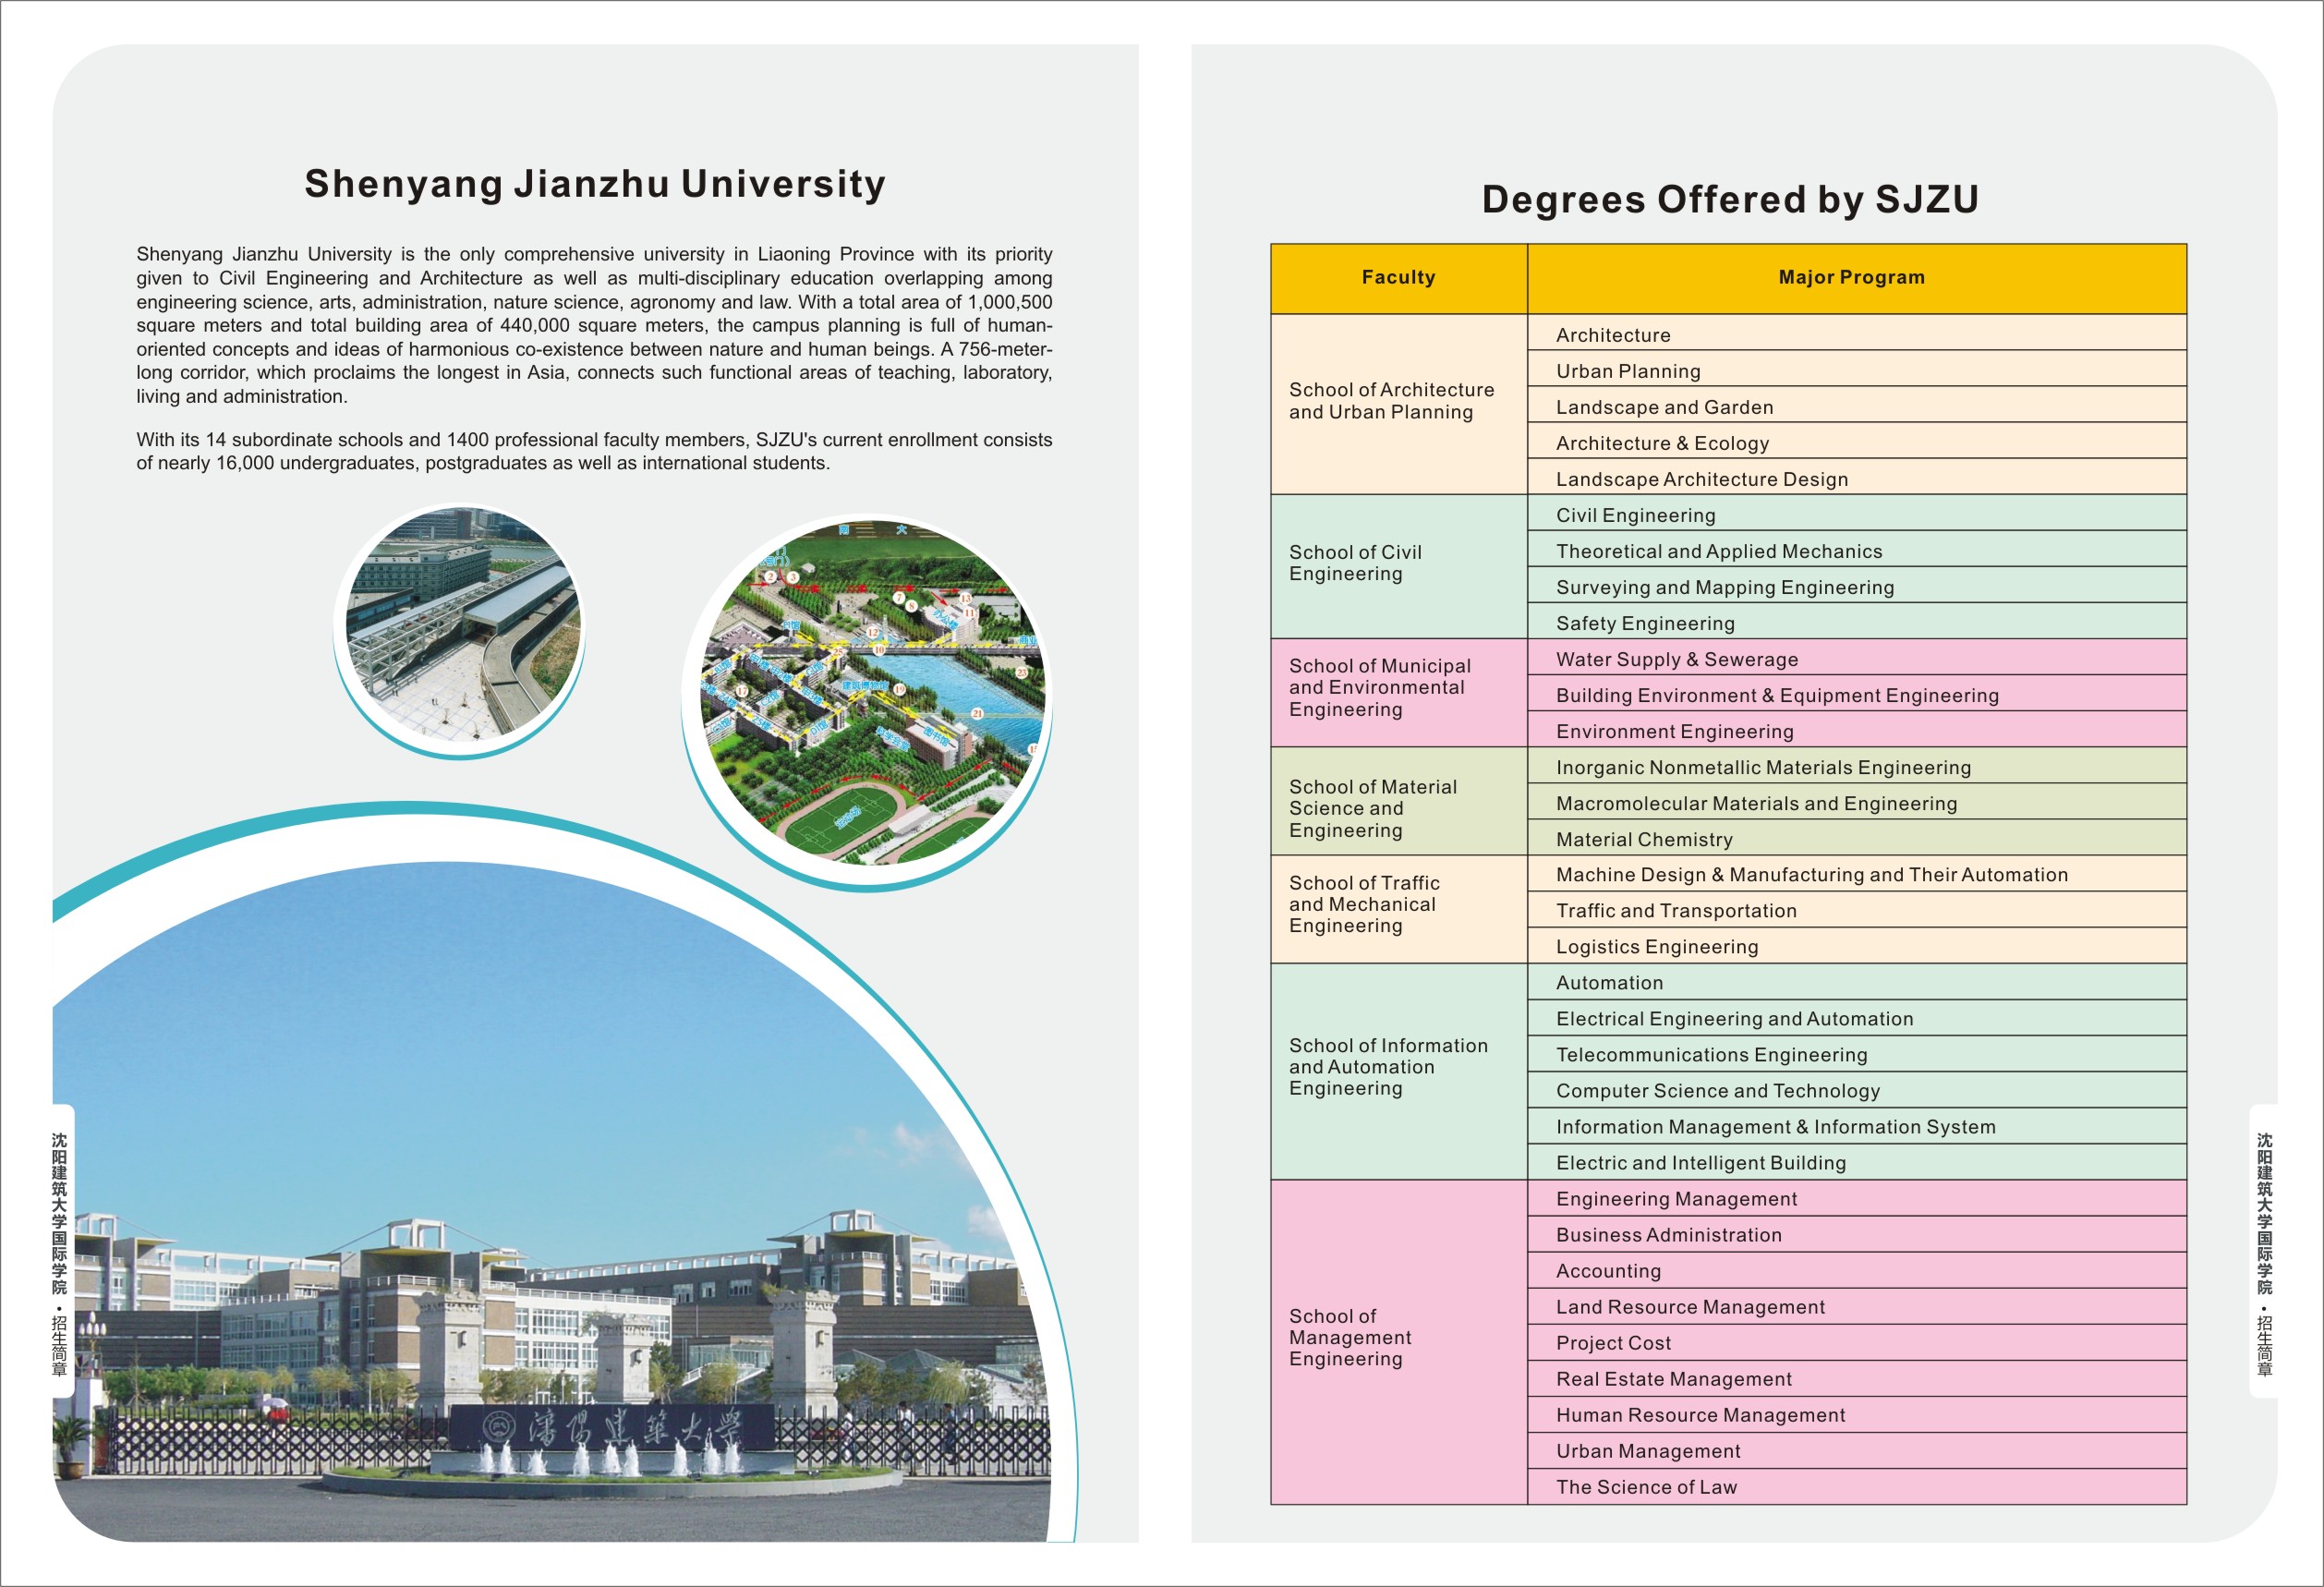Image resolution: width=2324 pixels, height=1587 pixels.
Task: Select the Safety Engineering row
Action: click(1857, 620)
